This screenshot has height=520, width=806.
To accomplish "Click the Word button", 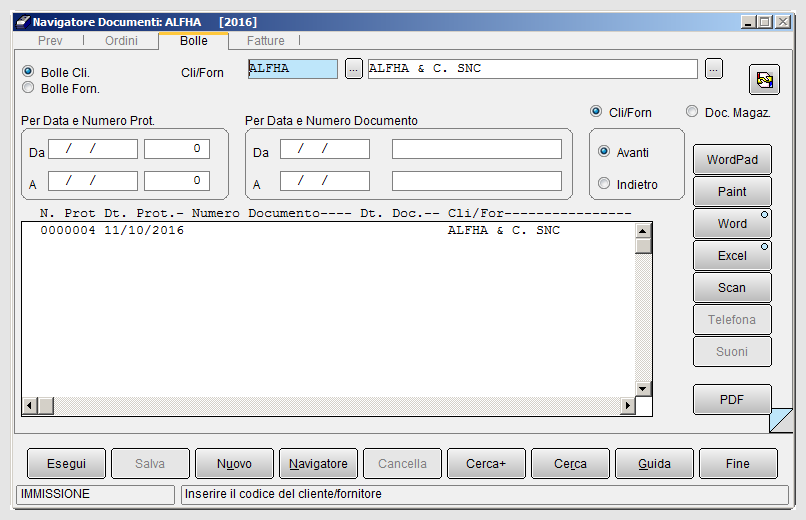I will (x=732, y=224).
